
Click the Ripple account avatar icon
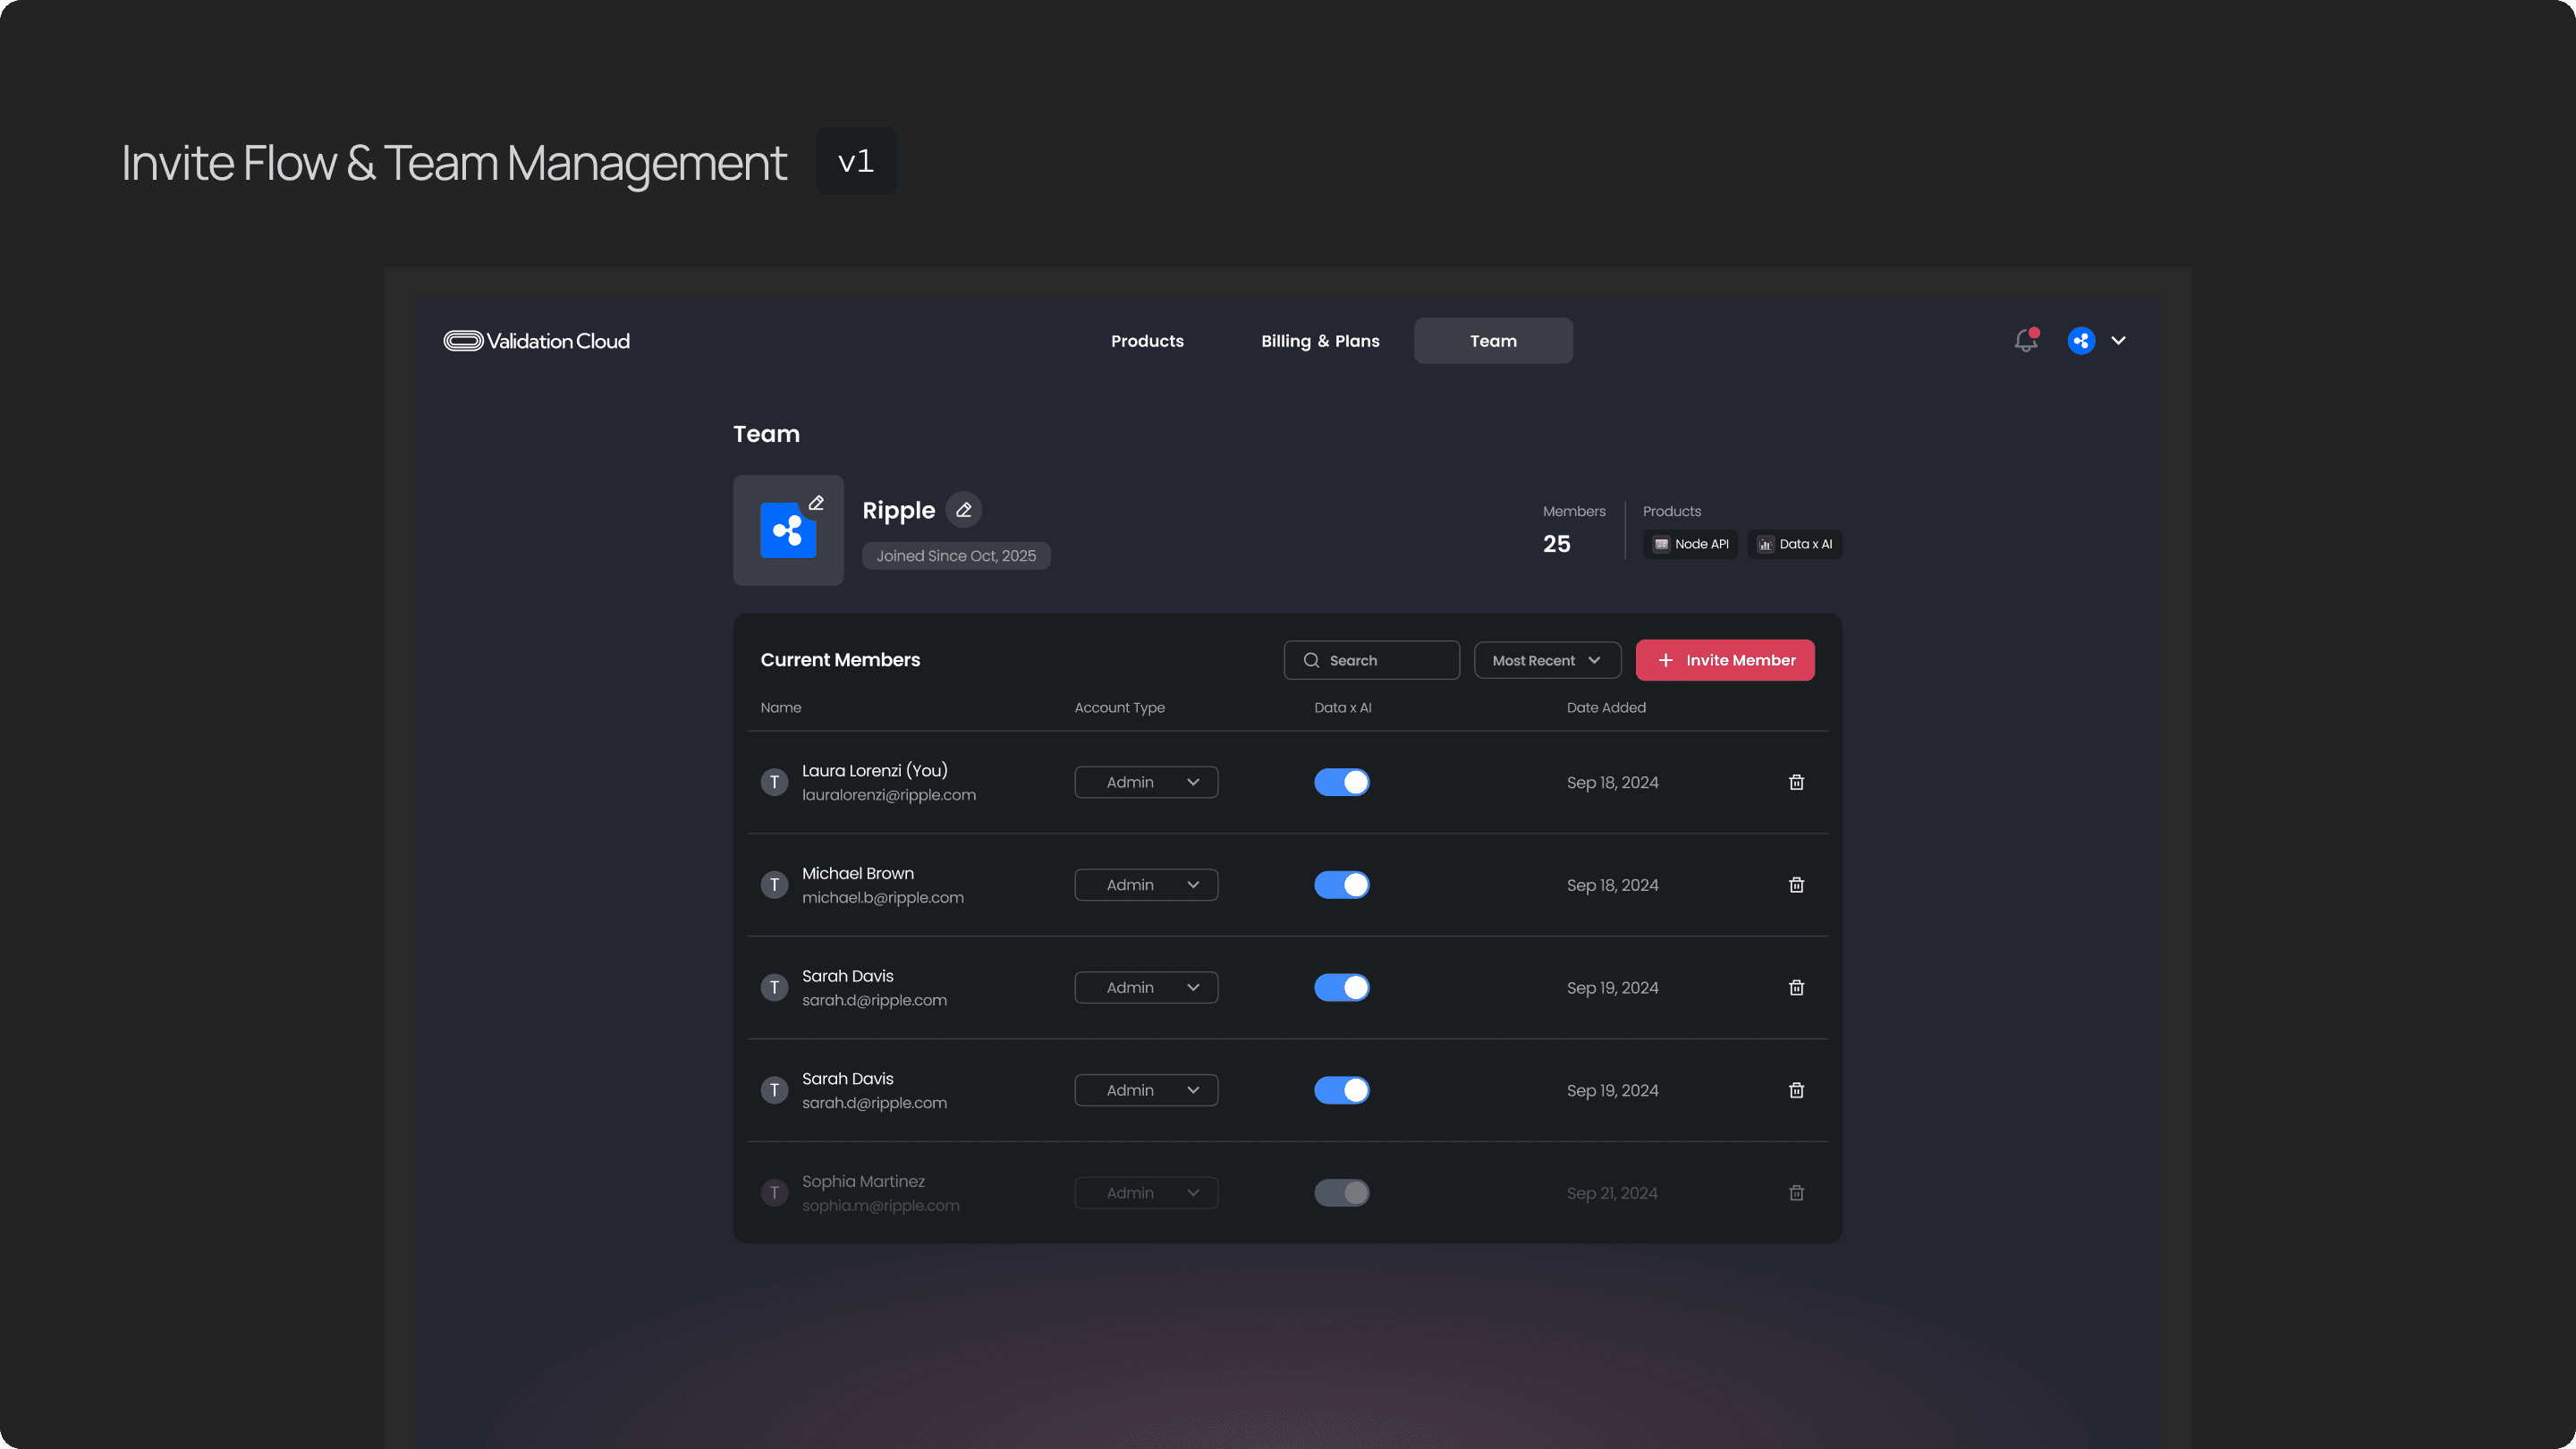[2081, 341]
